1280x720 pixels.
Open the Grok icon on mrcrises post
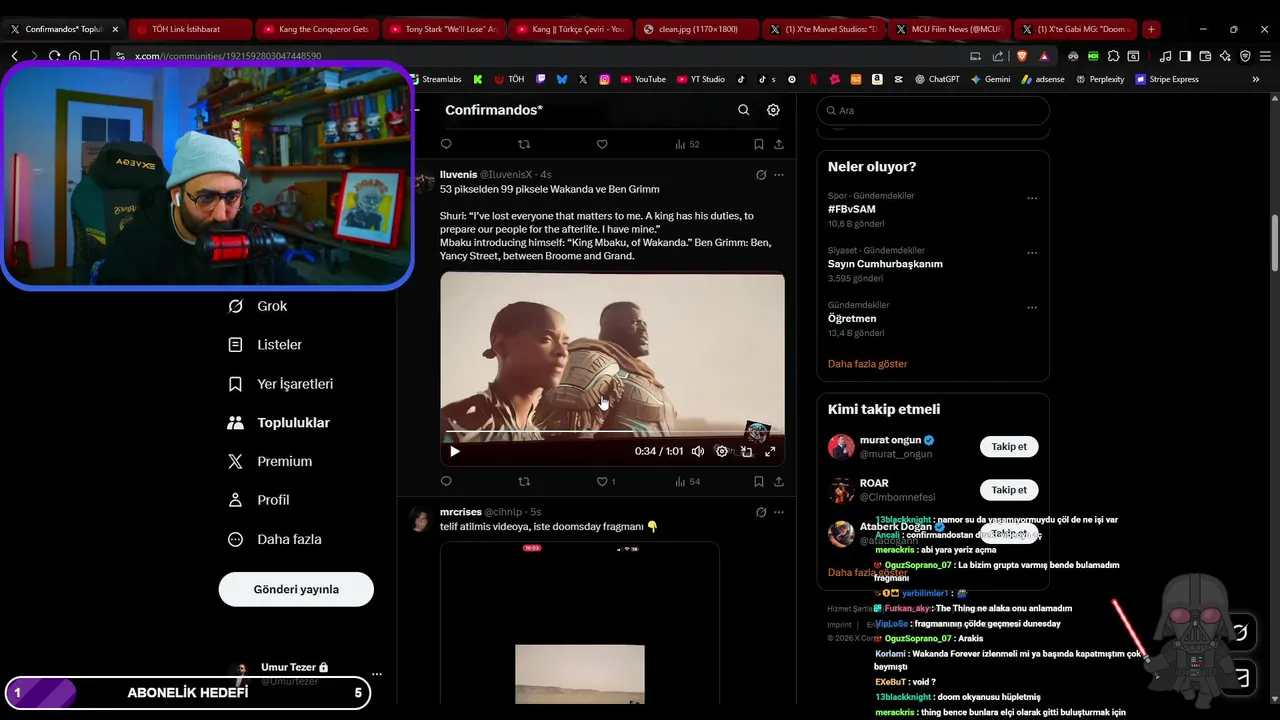(761, 512)
